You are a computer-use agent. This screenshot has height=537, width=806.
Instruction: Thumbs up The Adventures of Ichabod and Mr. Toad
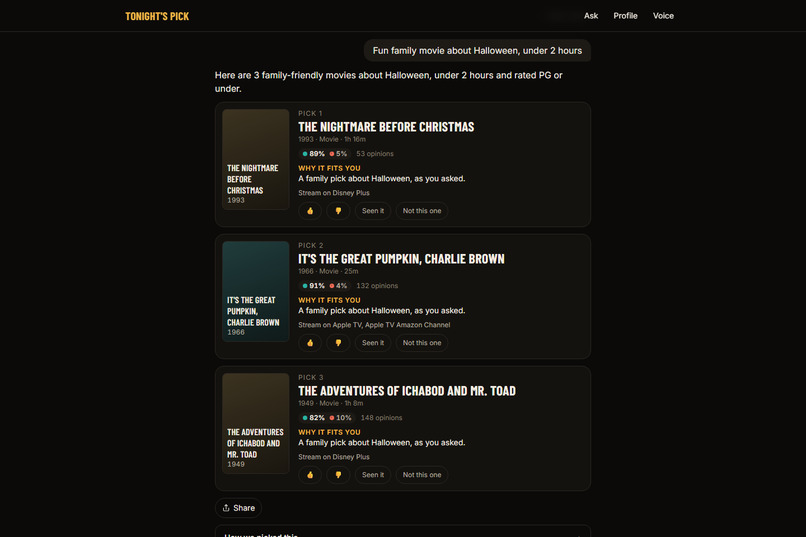pos(310,475)
